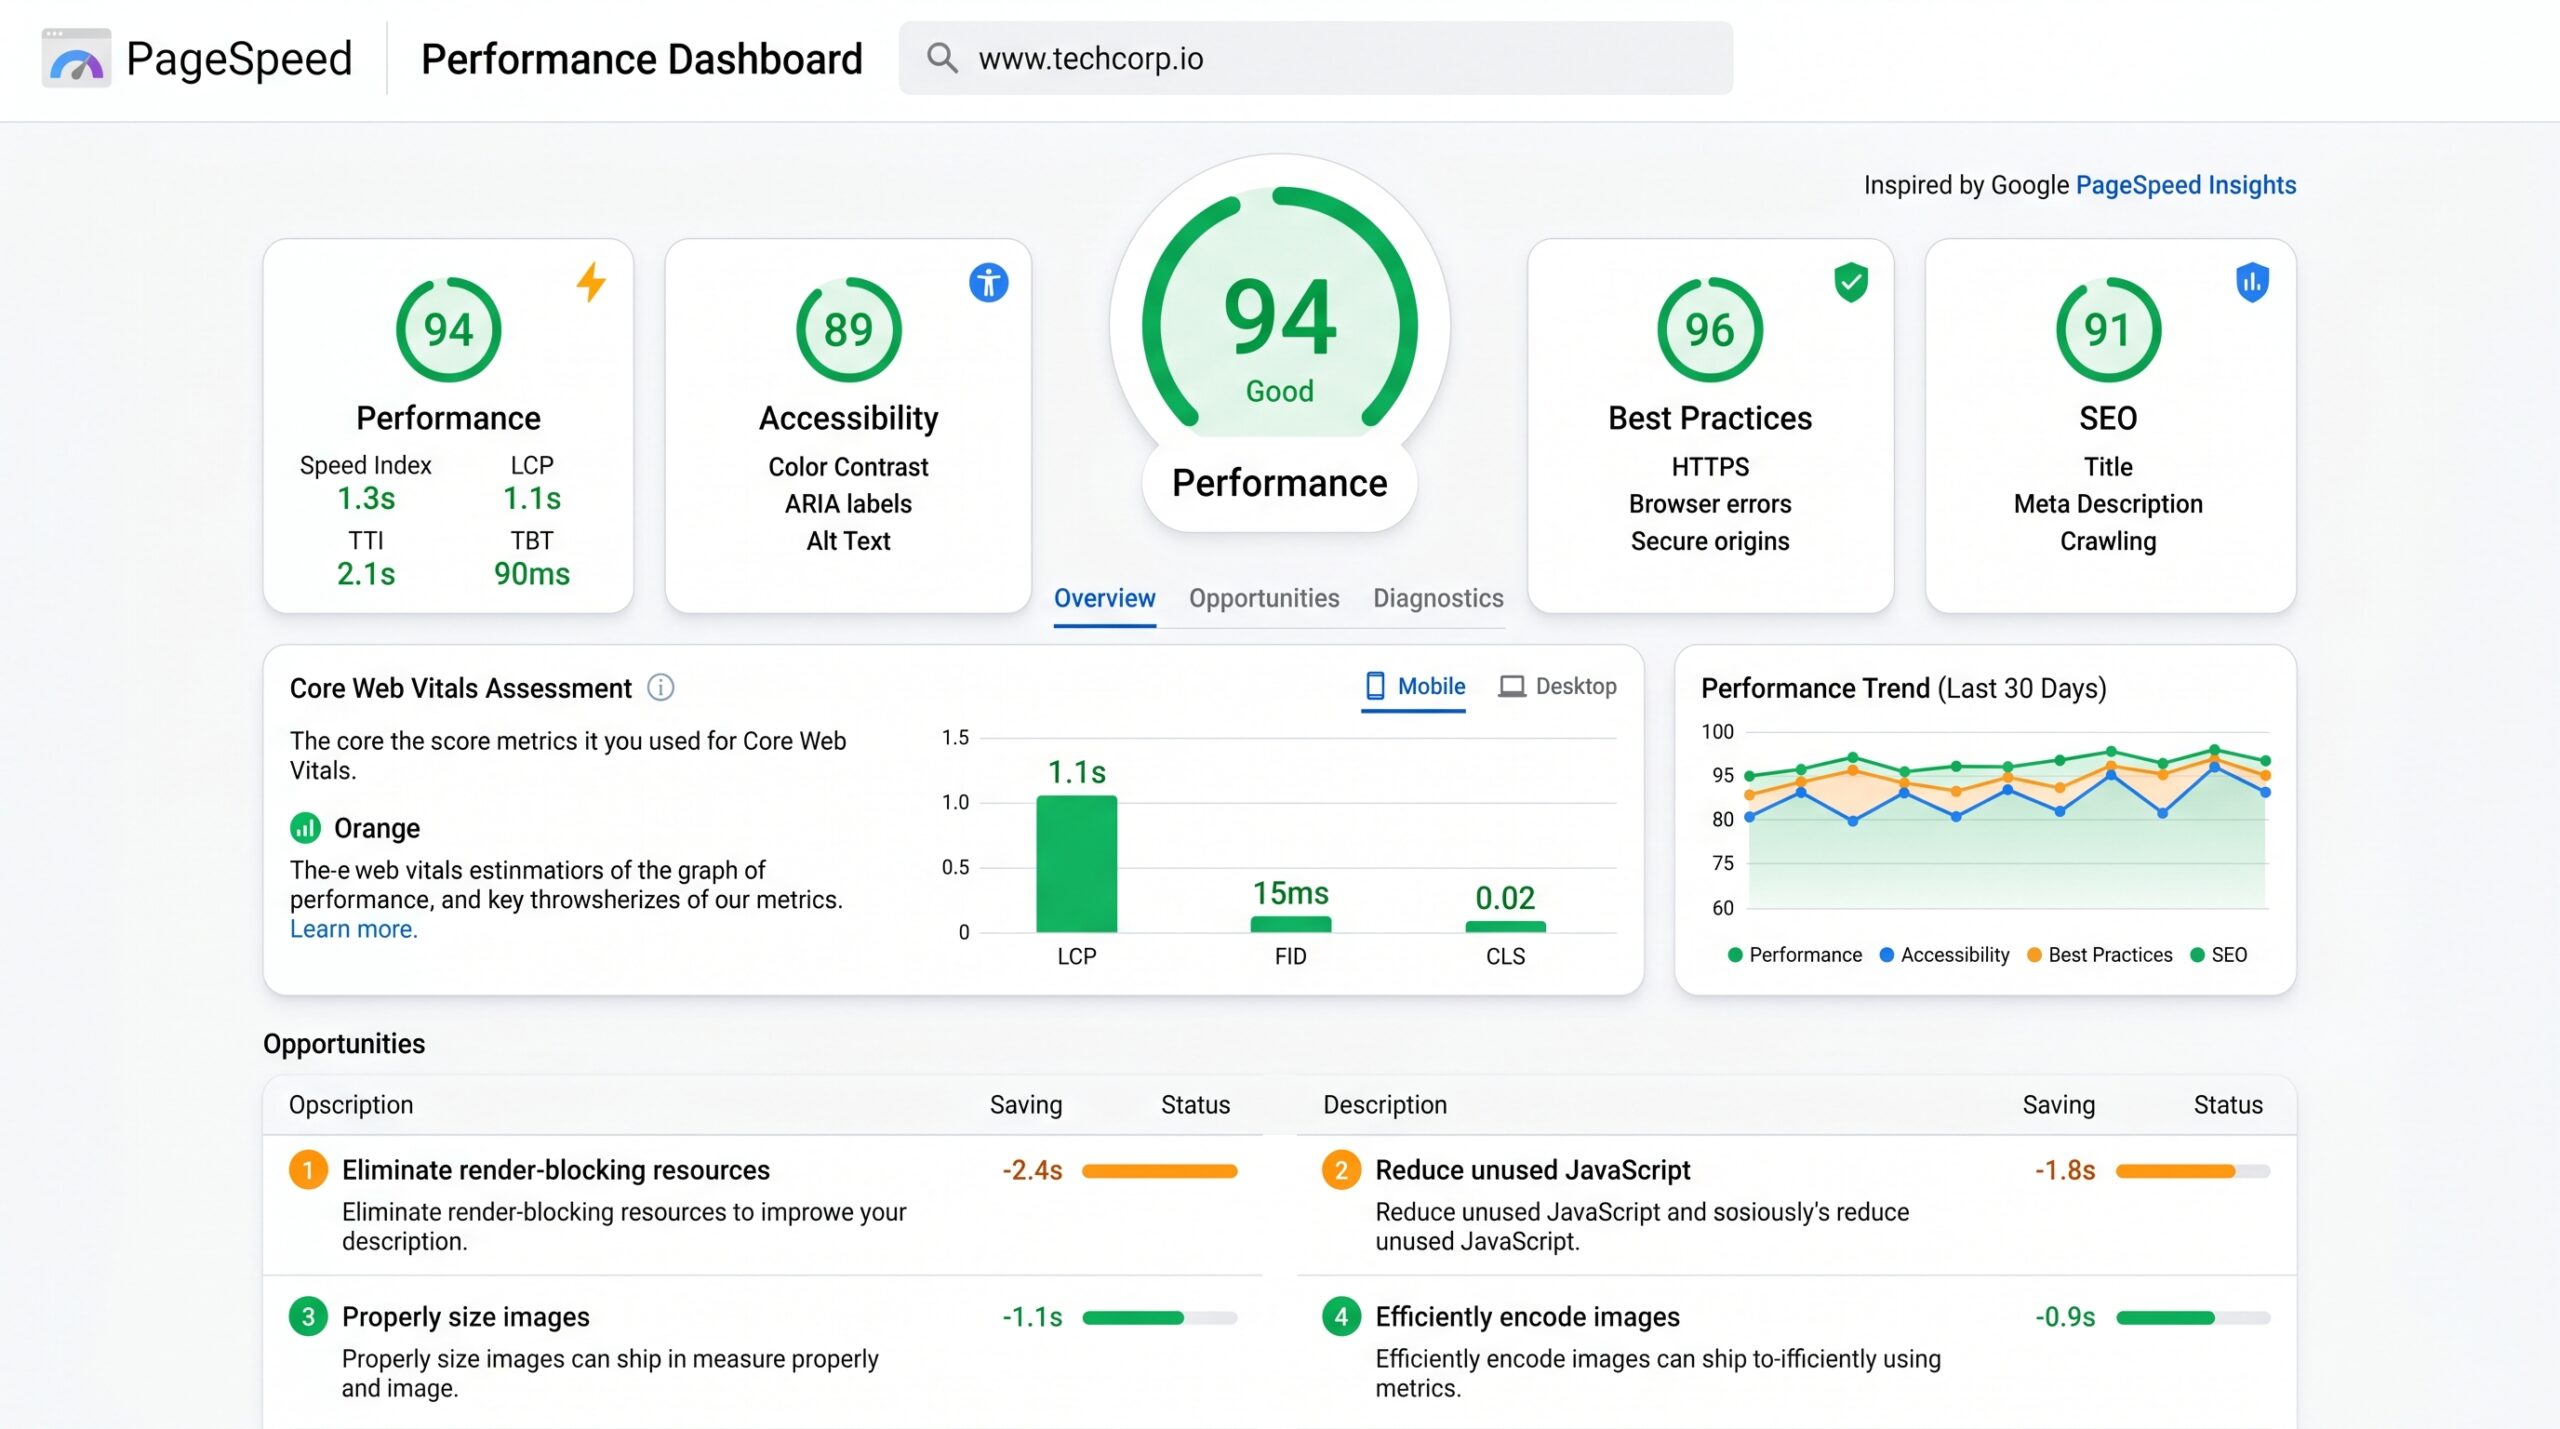Click the Speed Index 1.3s value

click(x=366, y=498)
